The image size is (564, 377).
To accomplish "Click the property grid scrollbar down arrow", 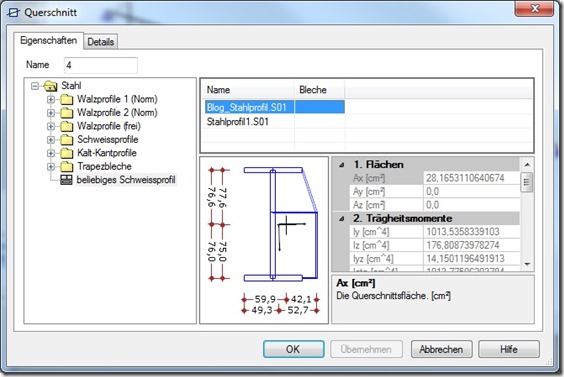I will click(x=527, y=264).
